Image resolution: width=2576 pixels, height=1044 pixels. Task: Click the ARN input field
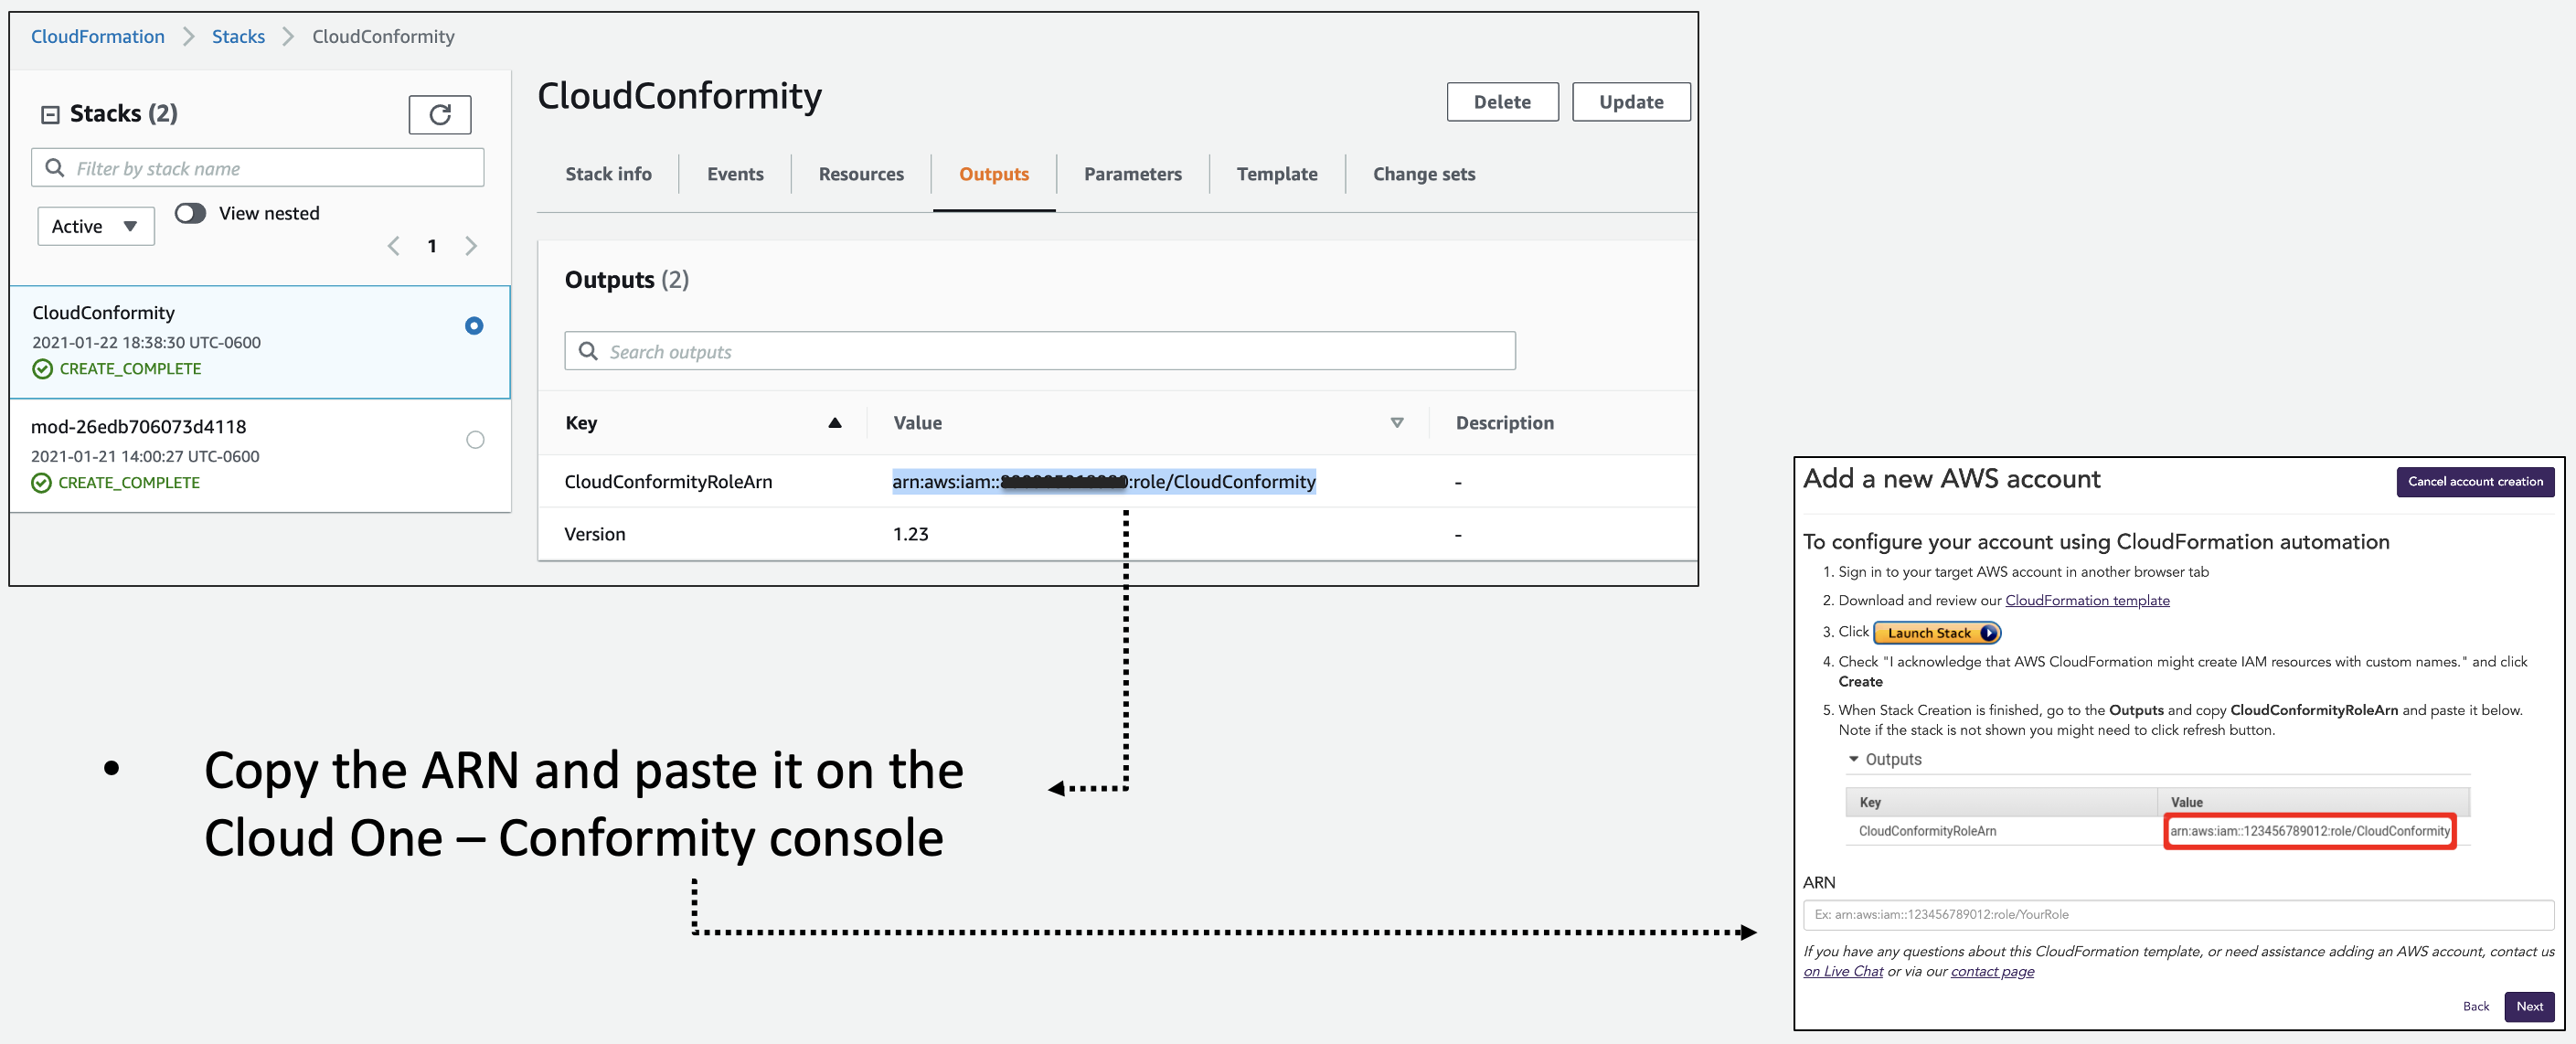[x=2178, y=915]
